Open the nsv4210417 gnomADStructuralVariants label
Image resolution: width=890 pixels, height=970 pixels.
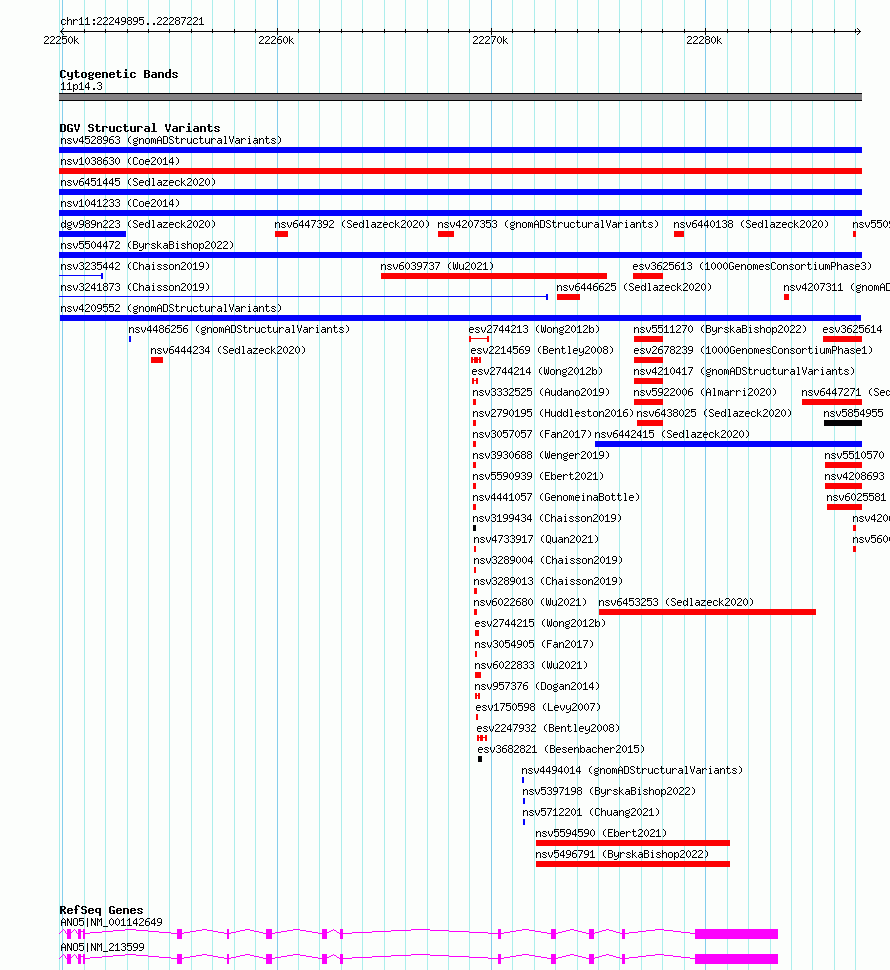pyautogui.click(x=744, y=372)
